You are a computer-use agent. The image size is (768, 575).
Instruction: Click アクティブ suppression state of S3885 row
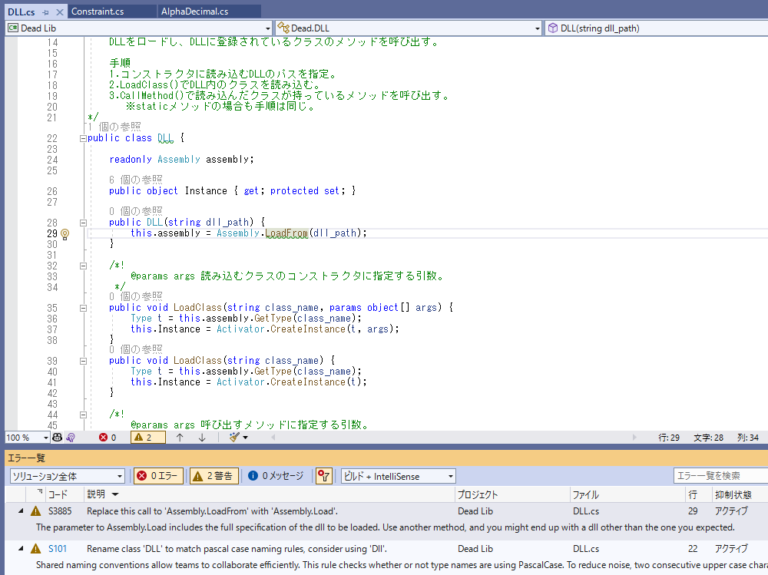tap(731, 511)
